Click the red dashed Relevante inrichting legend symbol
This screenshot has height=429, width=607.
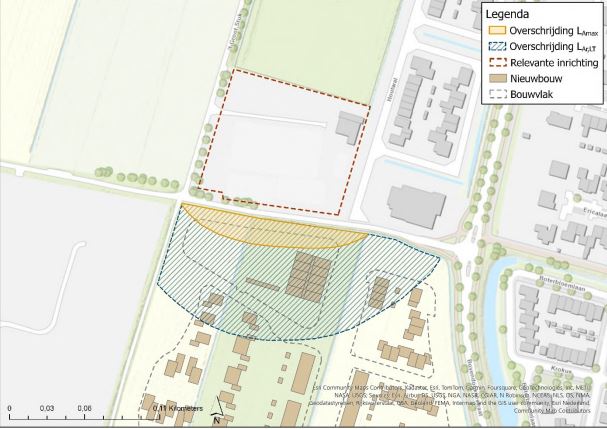(497, 62)
